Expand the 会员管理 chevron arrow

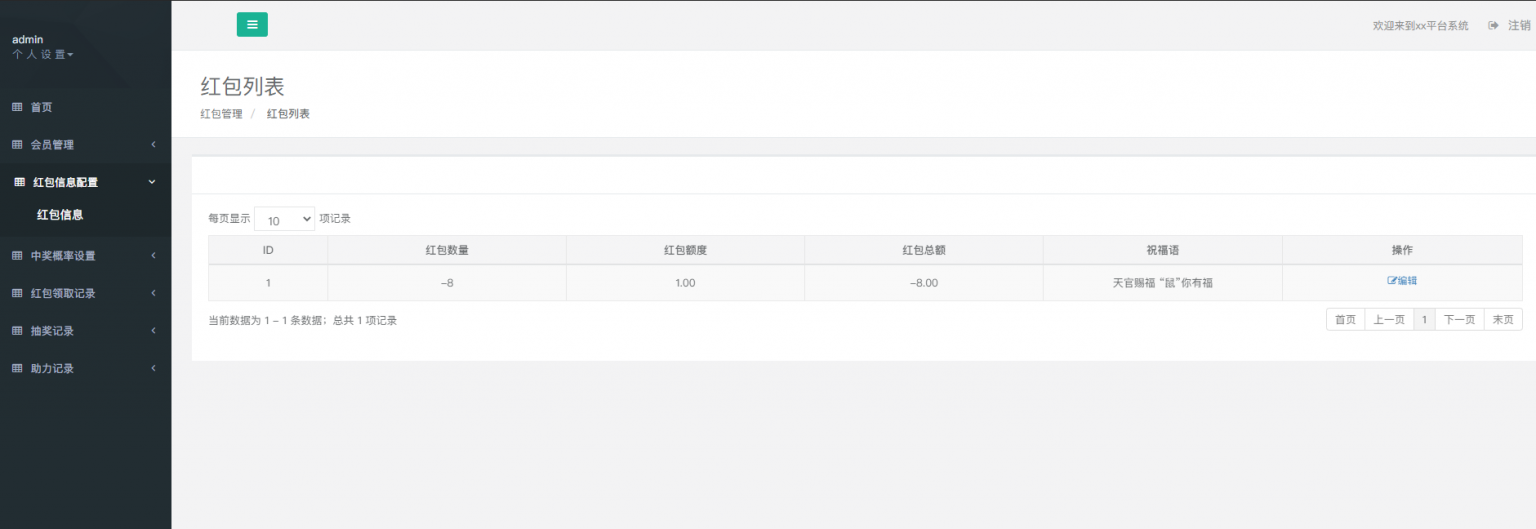coord(153,145)
